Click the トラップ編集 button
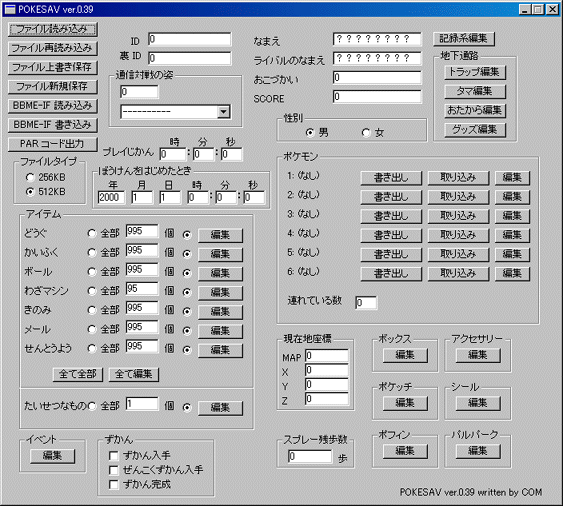The height and width of the screenshot is (506, 563). coord(475,72)
